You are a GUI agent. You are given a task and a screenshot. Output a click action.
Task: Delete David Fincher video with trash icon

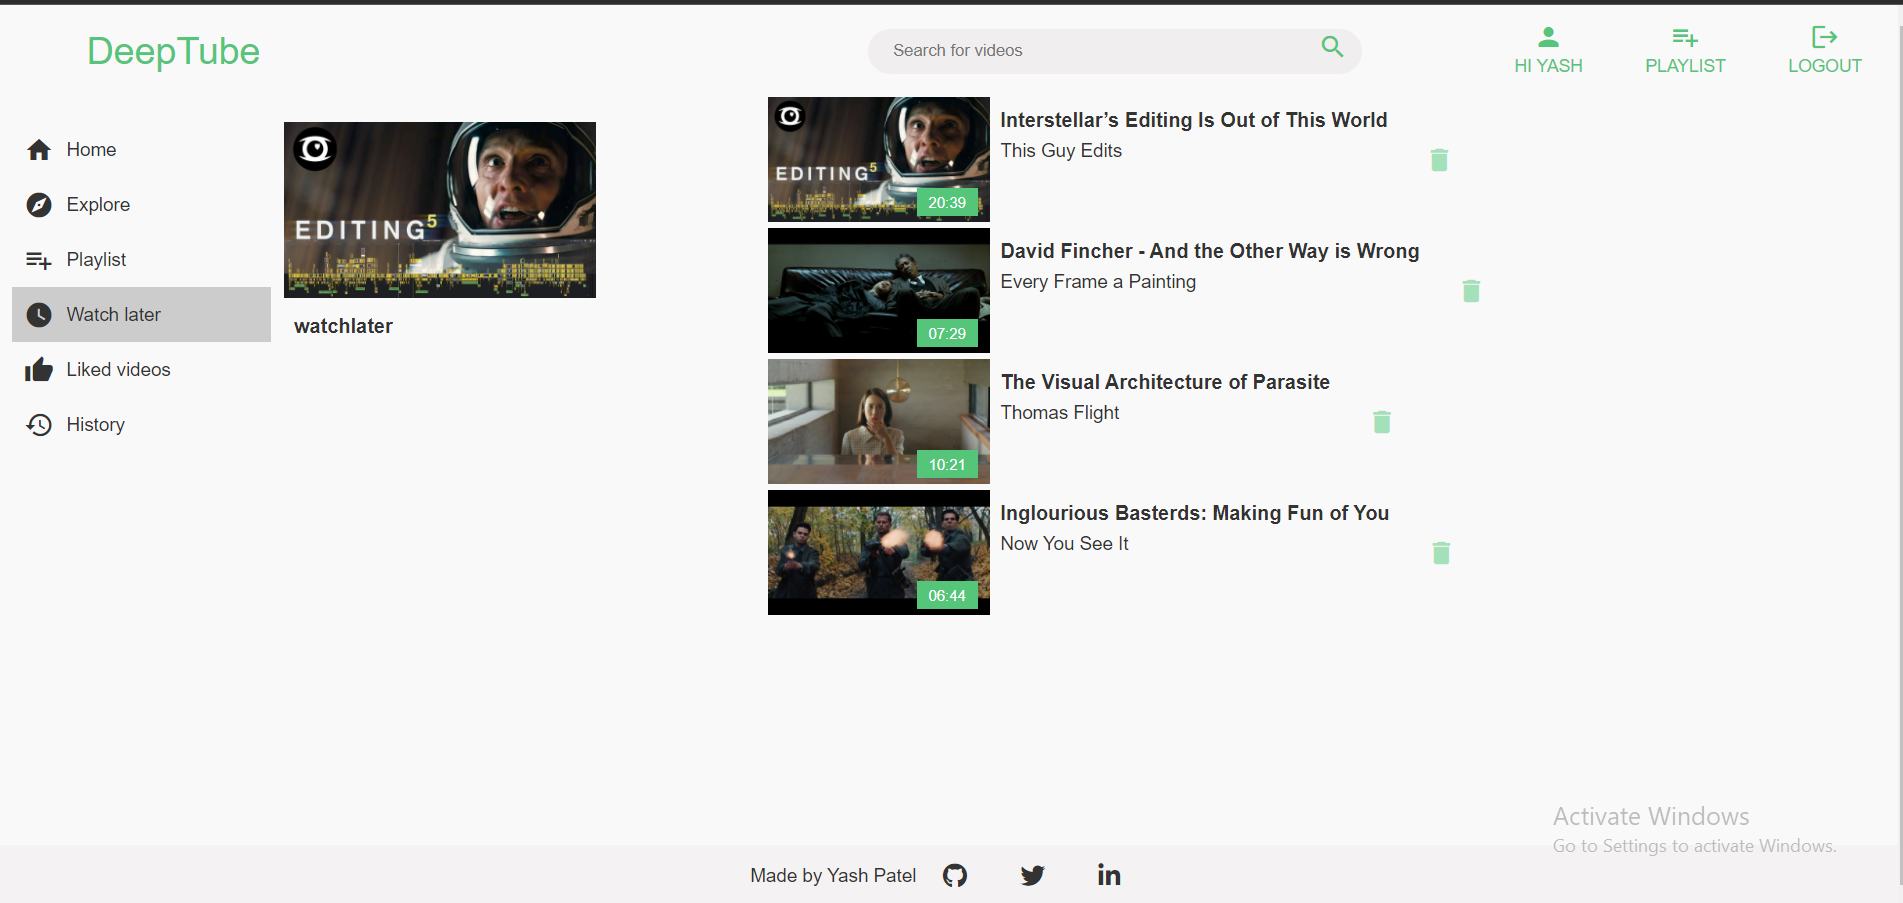pos(1471,291)
